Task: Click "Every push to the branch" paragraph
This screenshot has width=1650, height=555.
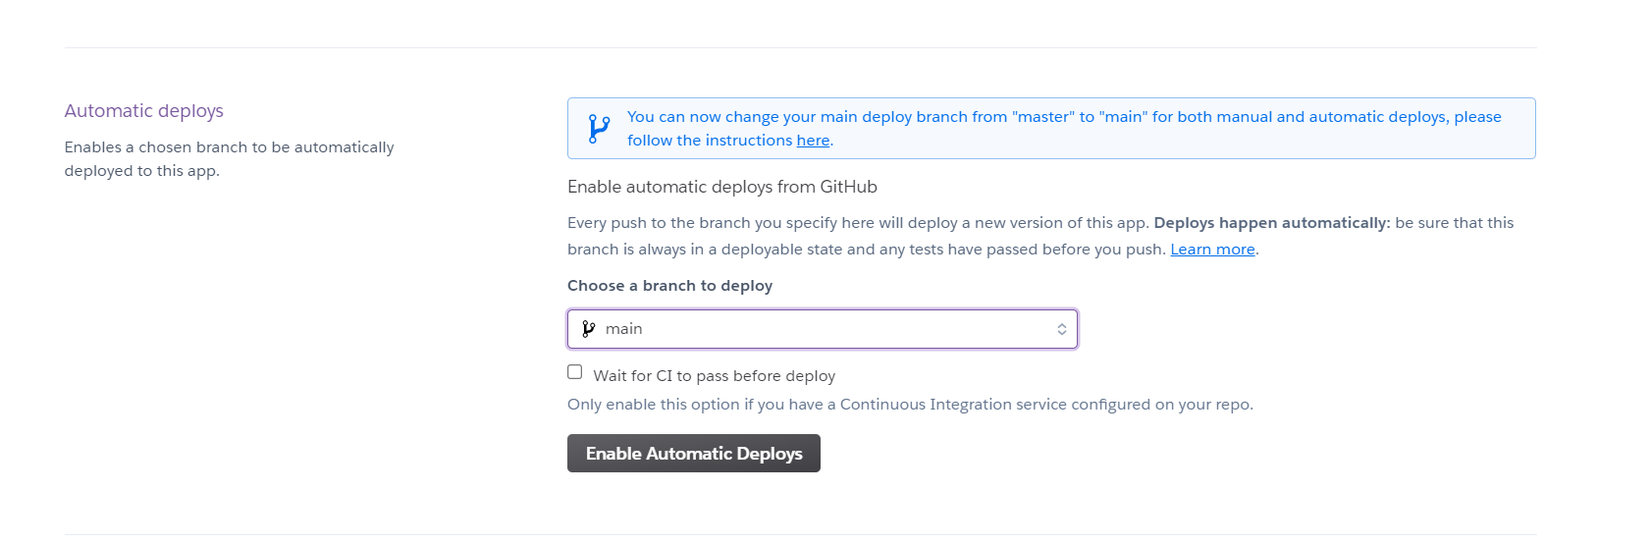Action: click(x=1040, y=236)
